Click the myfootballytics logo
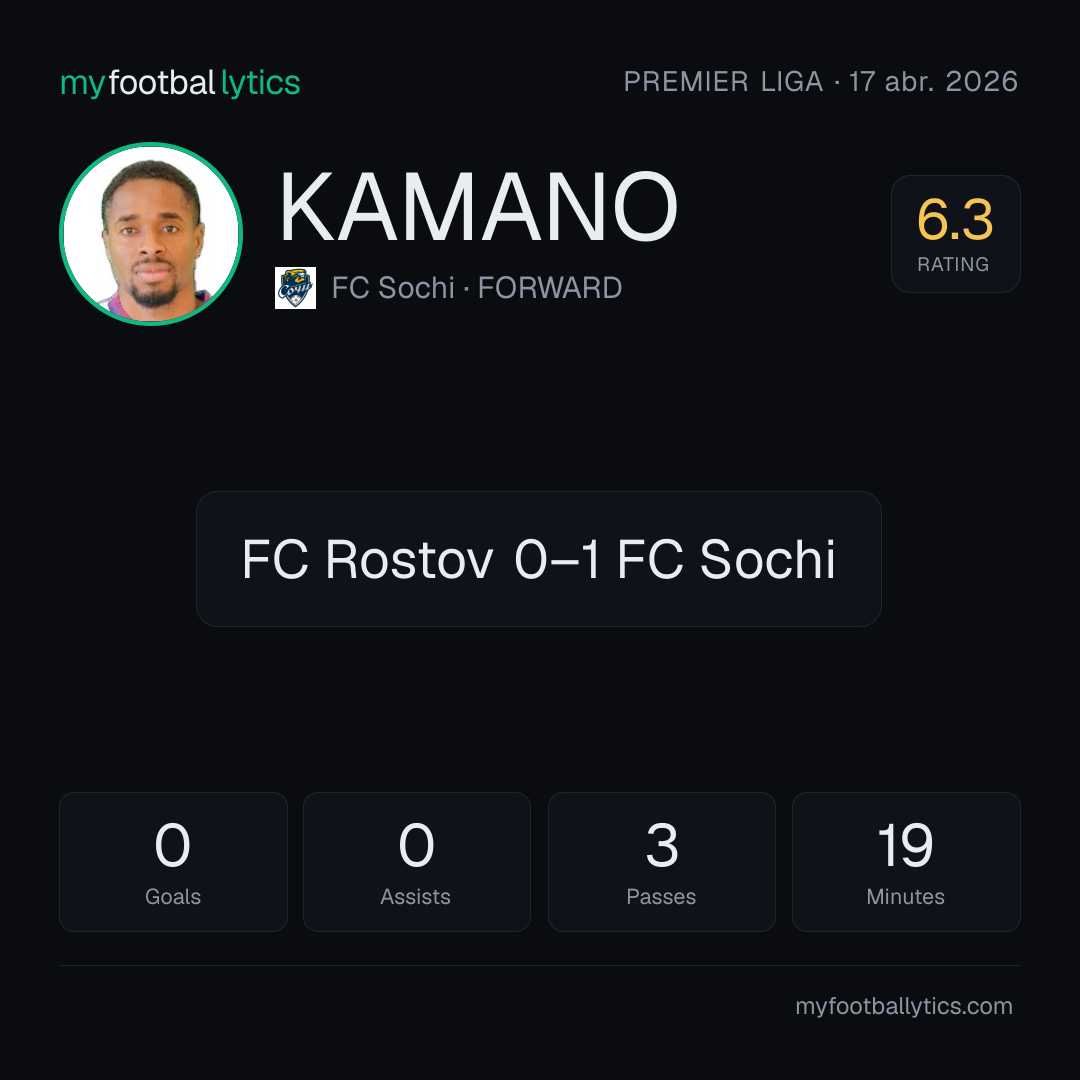 [x=180, y=83]
